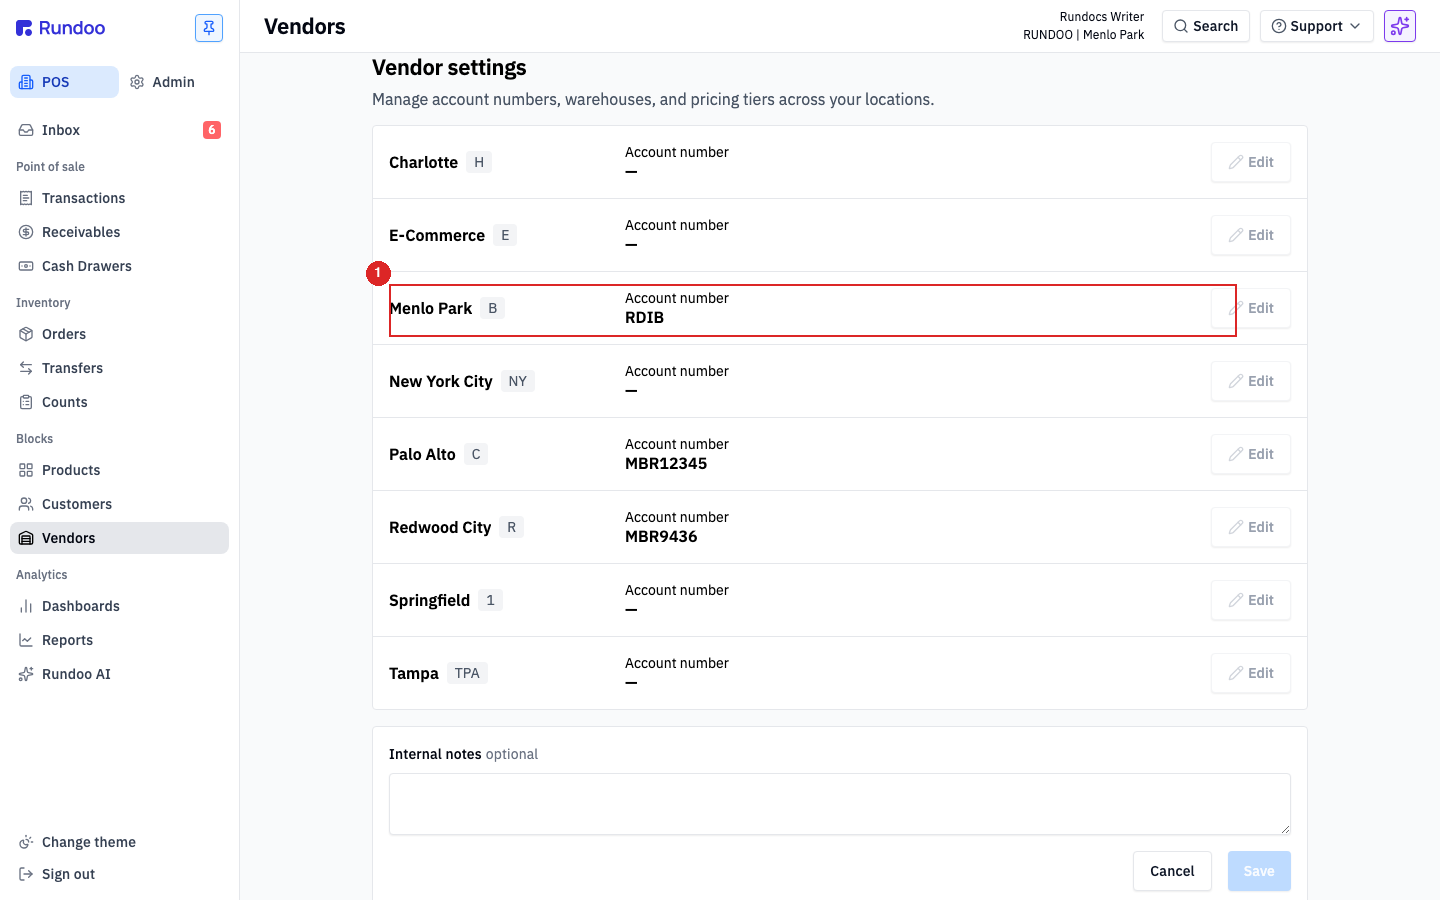
Task: Edit the Palo Alto account number
Action: tap(1251, 454)
